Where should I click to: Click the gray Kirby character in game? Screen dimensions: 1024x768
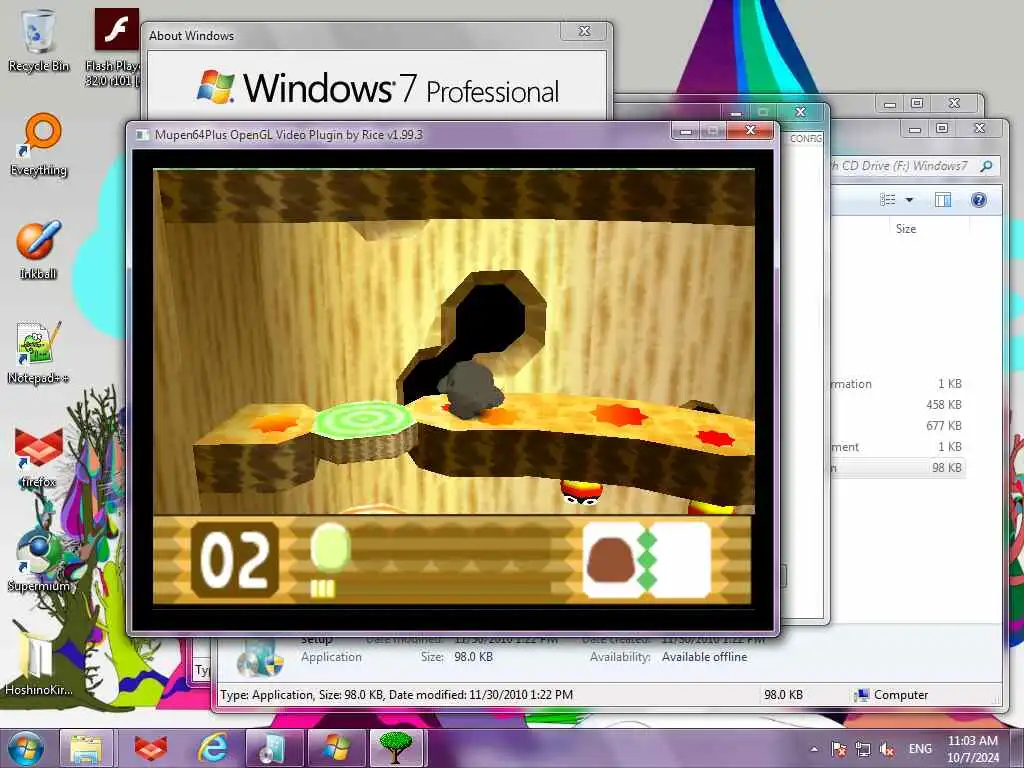click(471, 389)
